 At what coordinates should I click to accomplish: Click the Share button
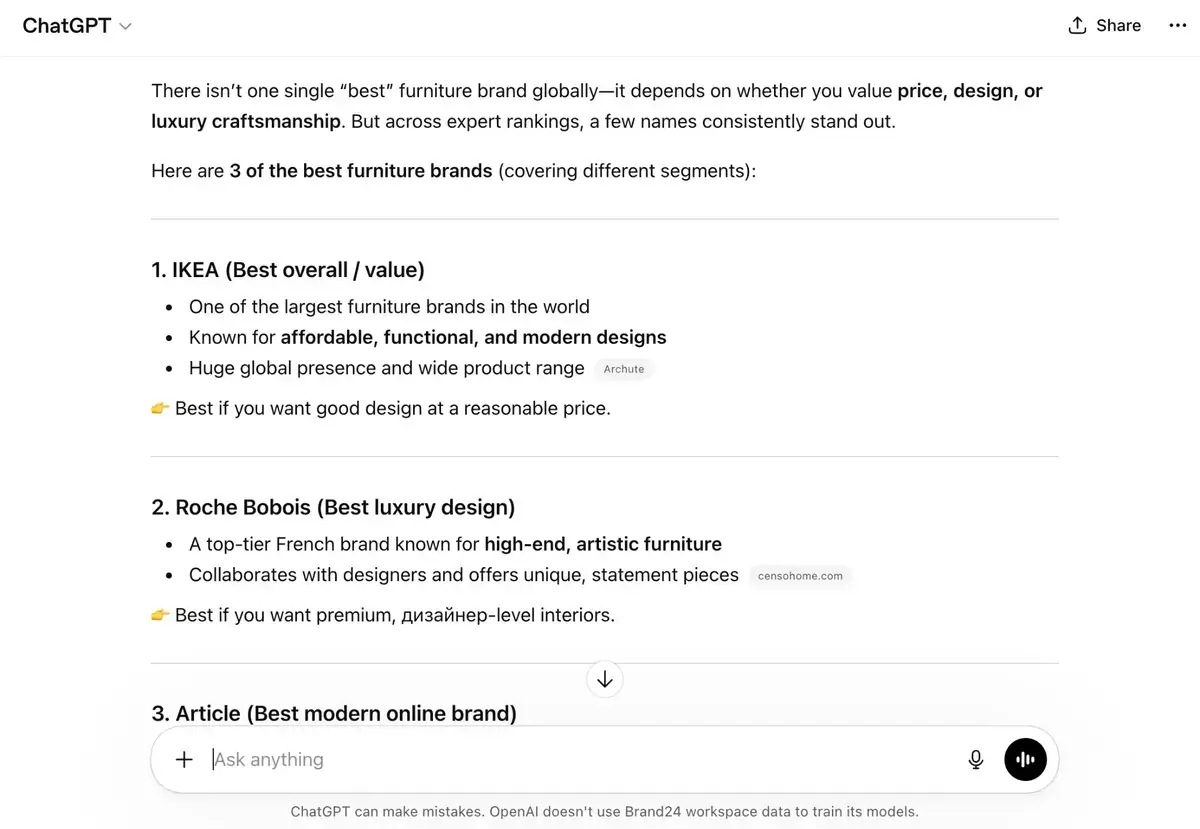coord(1104,25)
